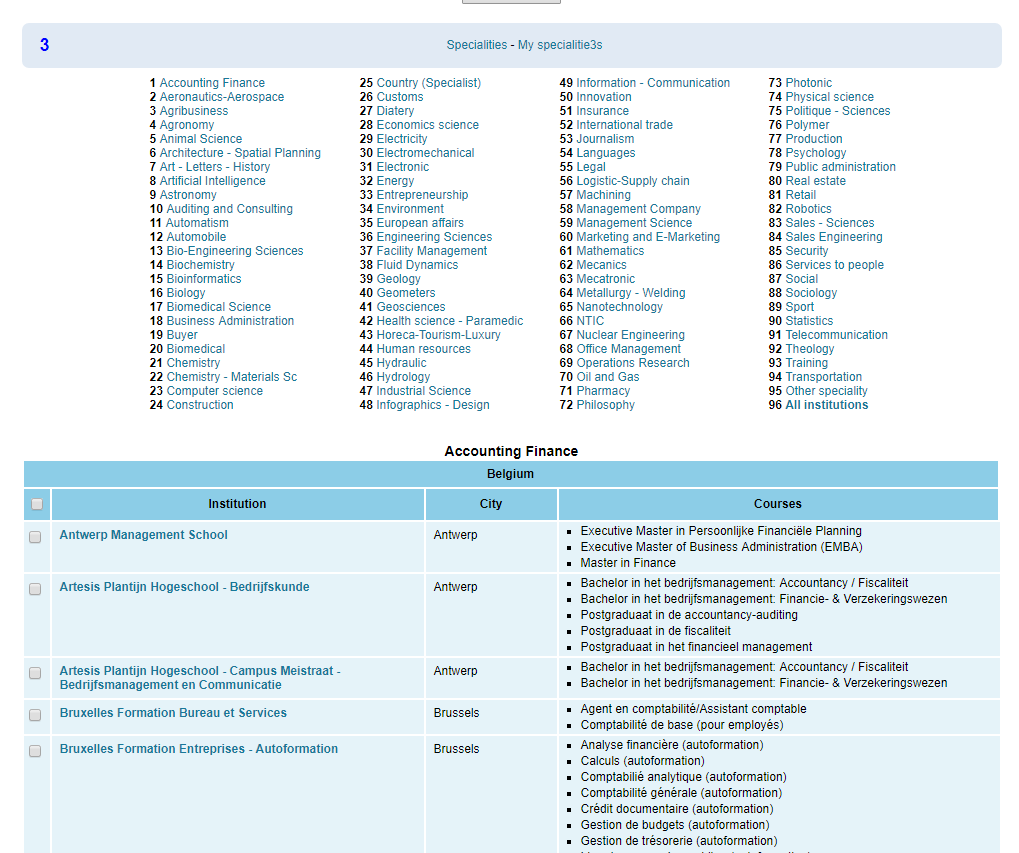Click the All institutions link
Viewport: 1019px width, 853px height.
point(826,405)
